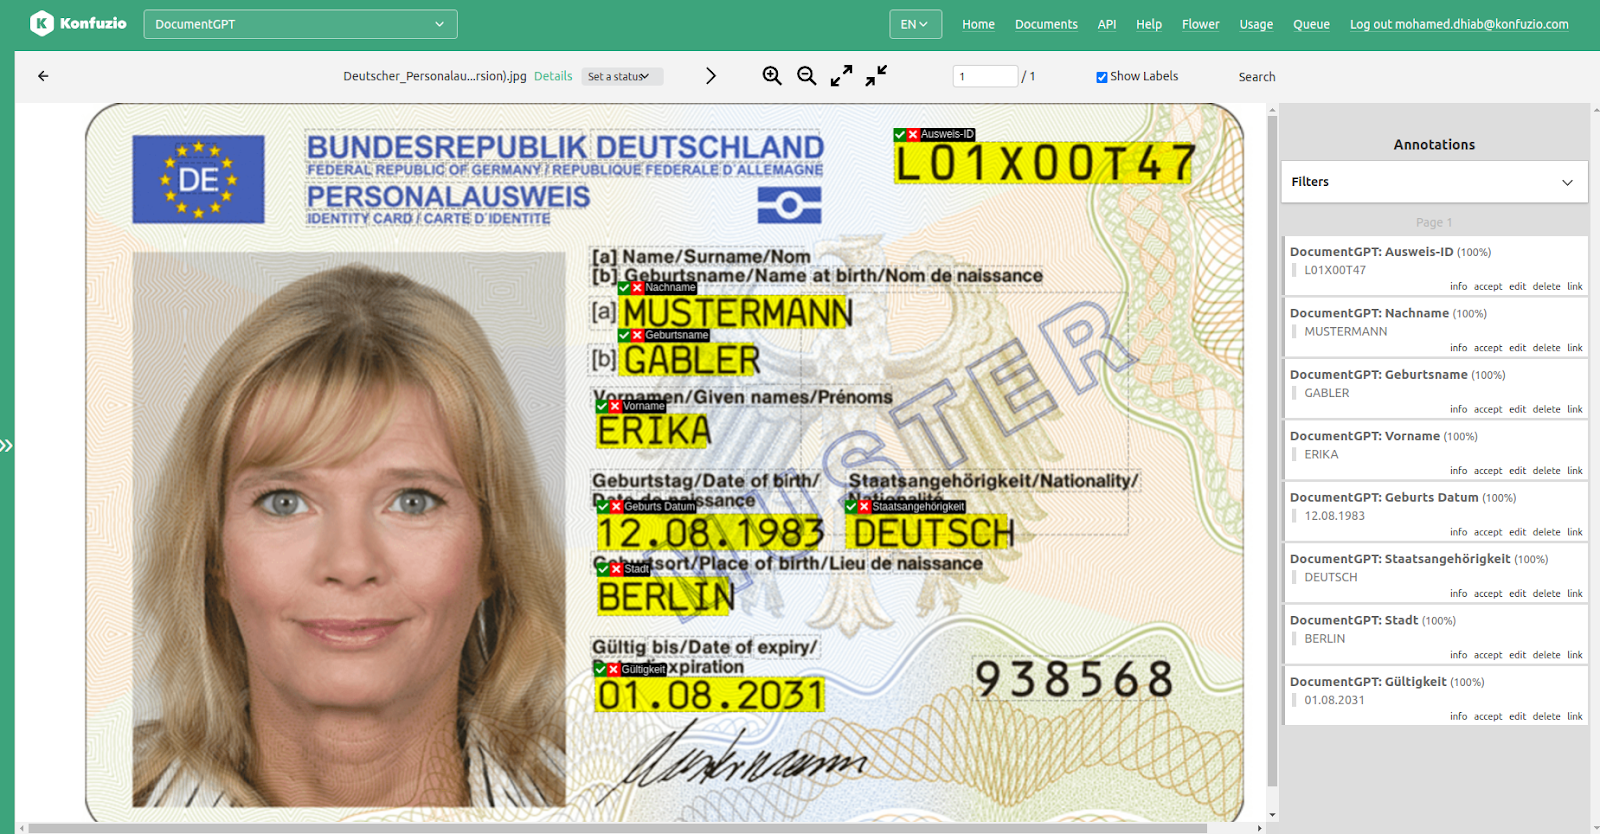Accept Gültigkeit label green check
Image resolution: width=1600 pixels, height=834 pixels.
coord(600,669)
